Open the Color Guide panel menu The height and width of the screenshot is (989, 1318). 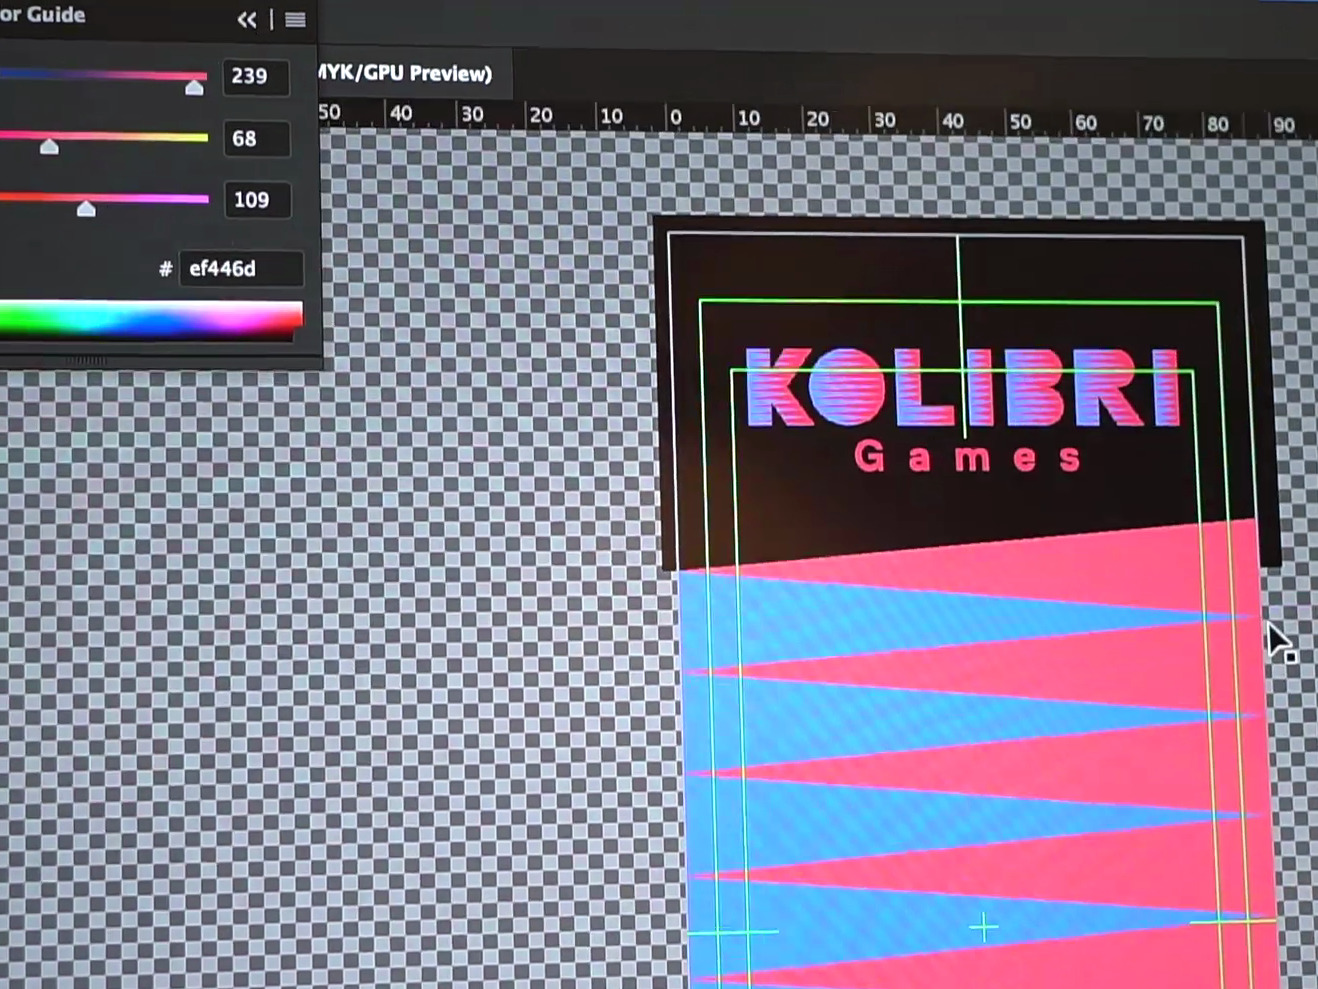click(x=295, y=19)
